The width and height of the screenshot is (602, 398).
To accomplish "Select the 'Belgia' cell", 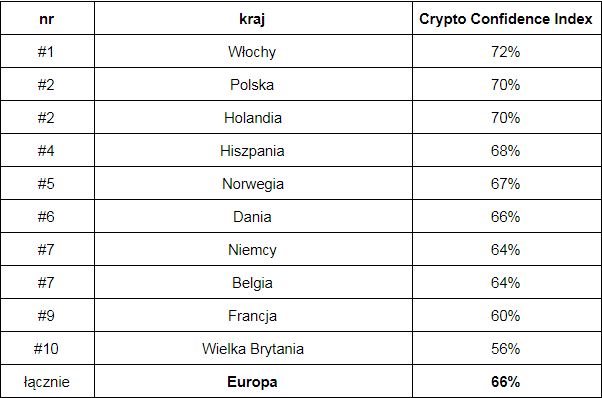I will [252, 283].
